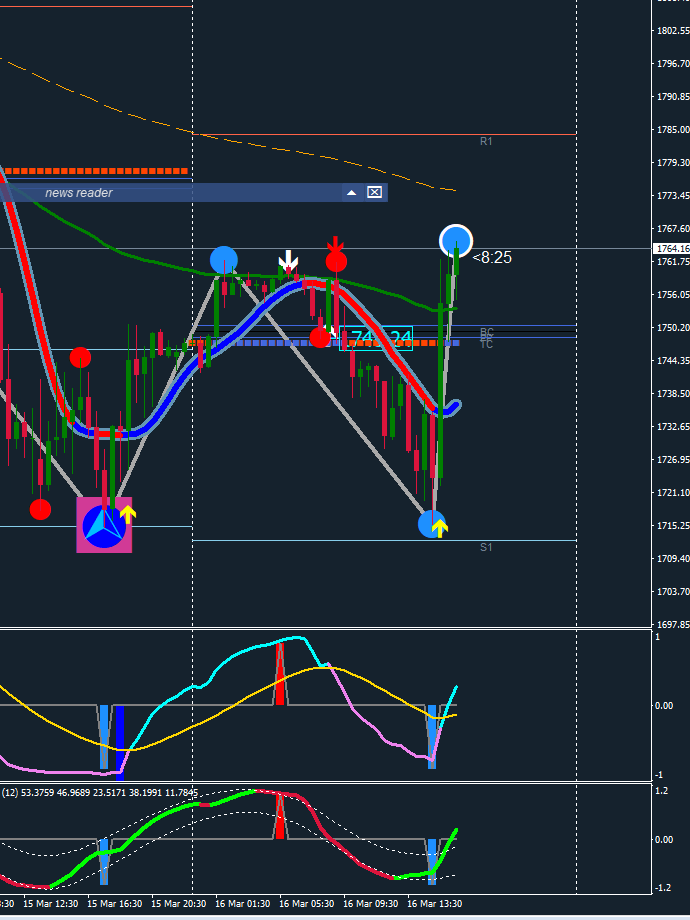Viewport: 690px width, 920px height.
Task: Select the white-ringed blue circle at the latest candle
Action: [x=456, y=241]
